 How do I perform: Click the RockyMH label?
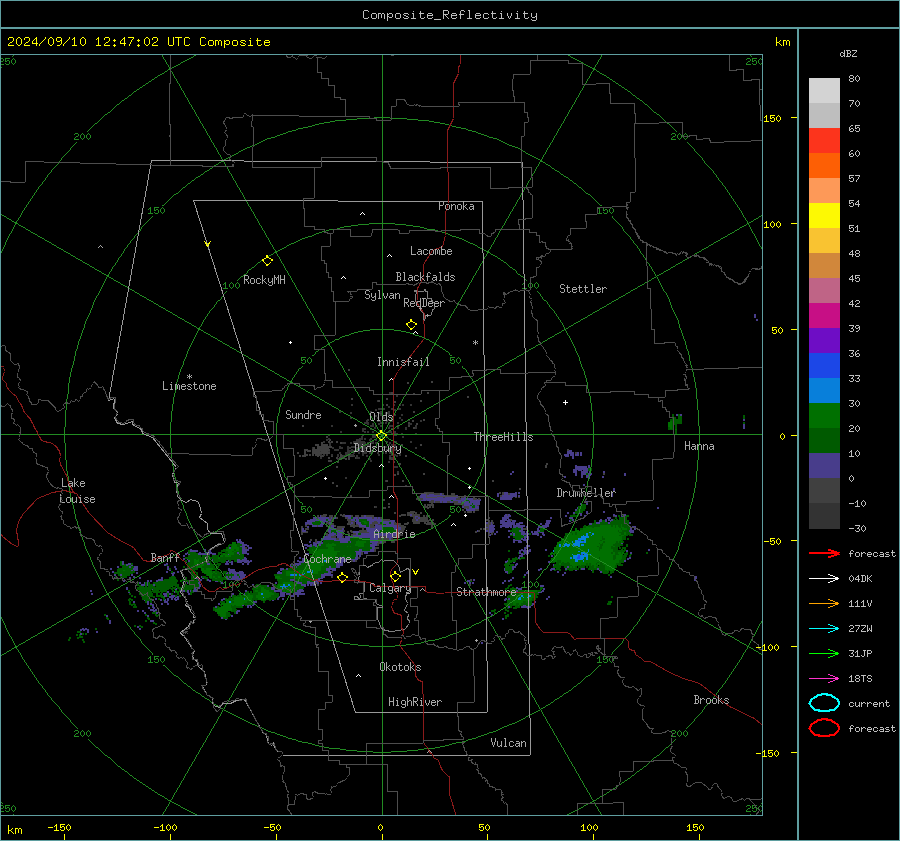click(264, 280)
